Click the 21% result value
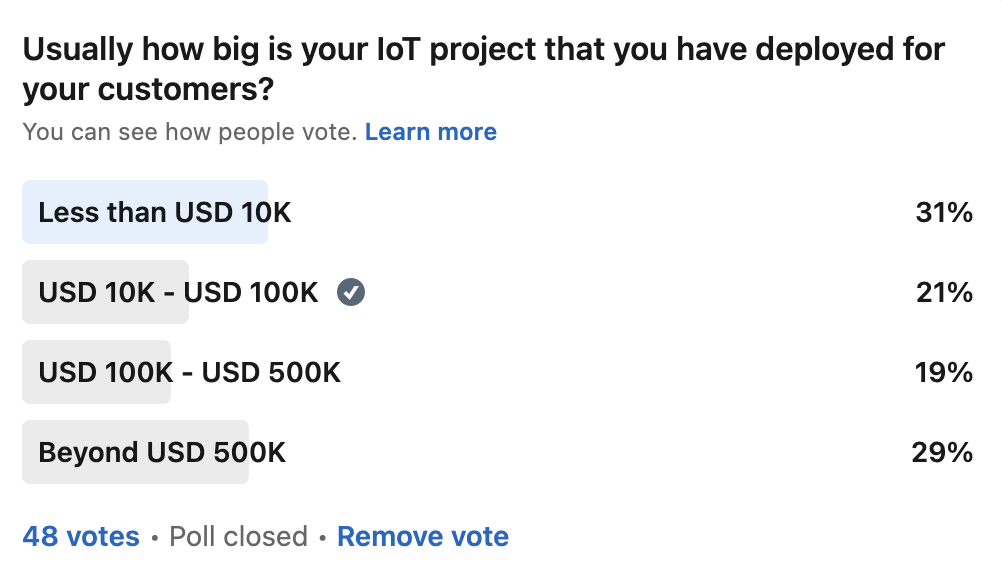 tap(943, 292)
